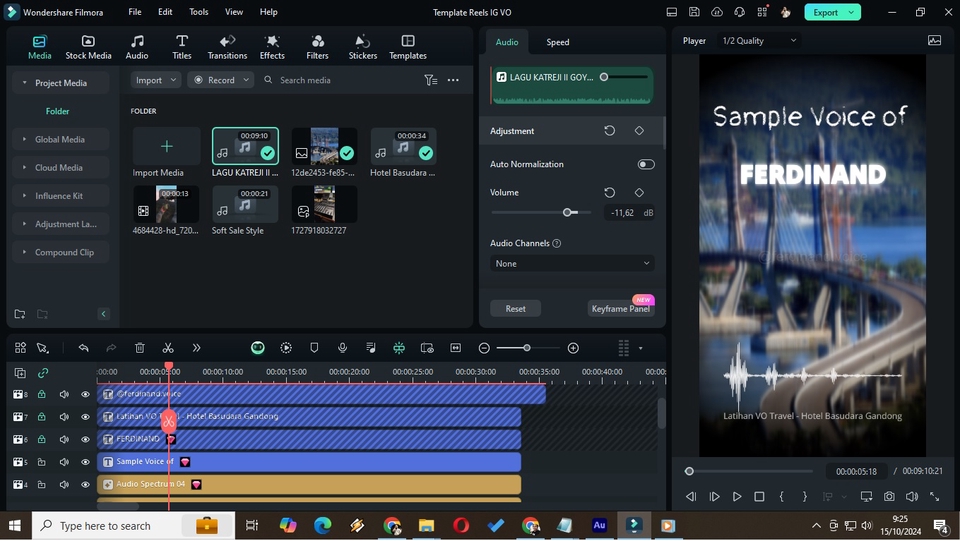Click the Reset button
The height and width of the screenshot is (541, 960).
tap(515, 309)
